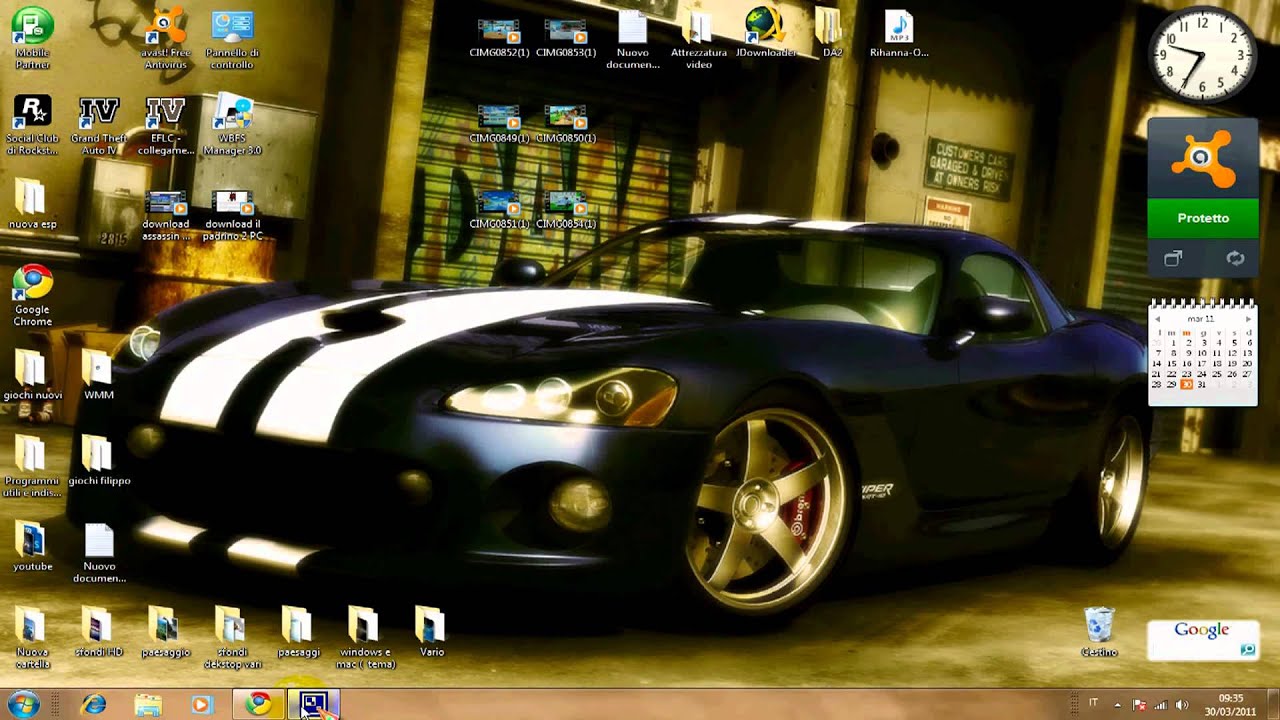
Task: Open the Cestino recycle bin
Action: [1099, 632]
